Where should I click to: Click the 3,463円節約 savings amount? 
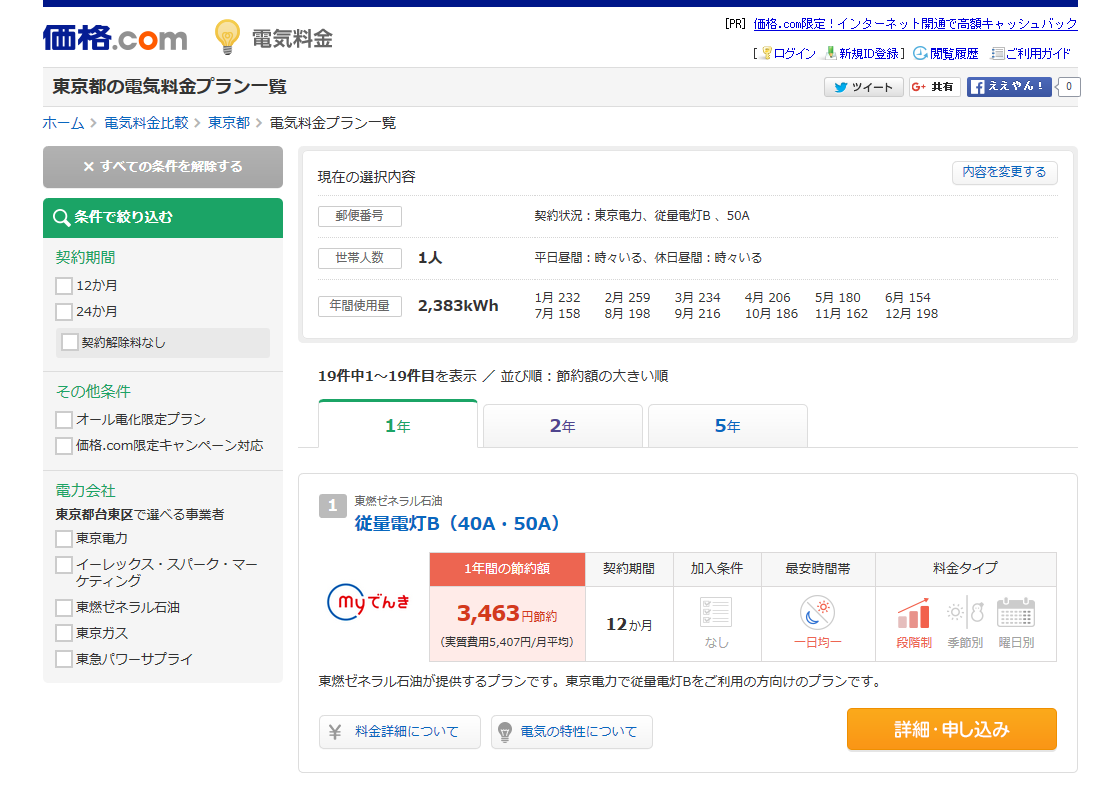click(507, 614)
